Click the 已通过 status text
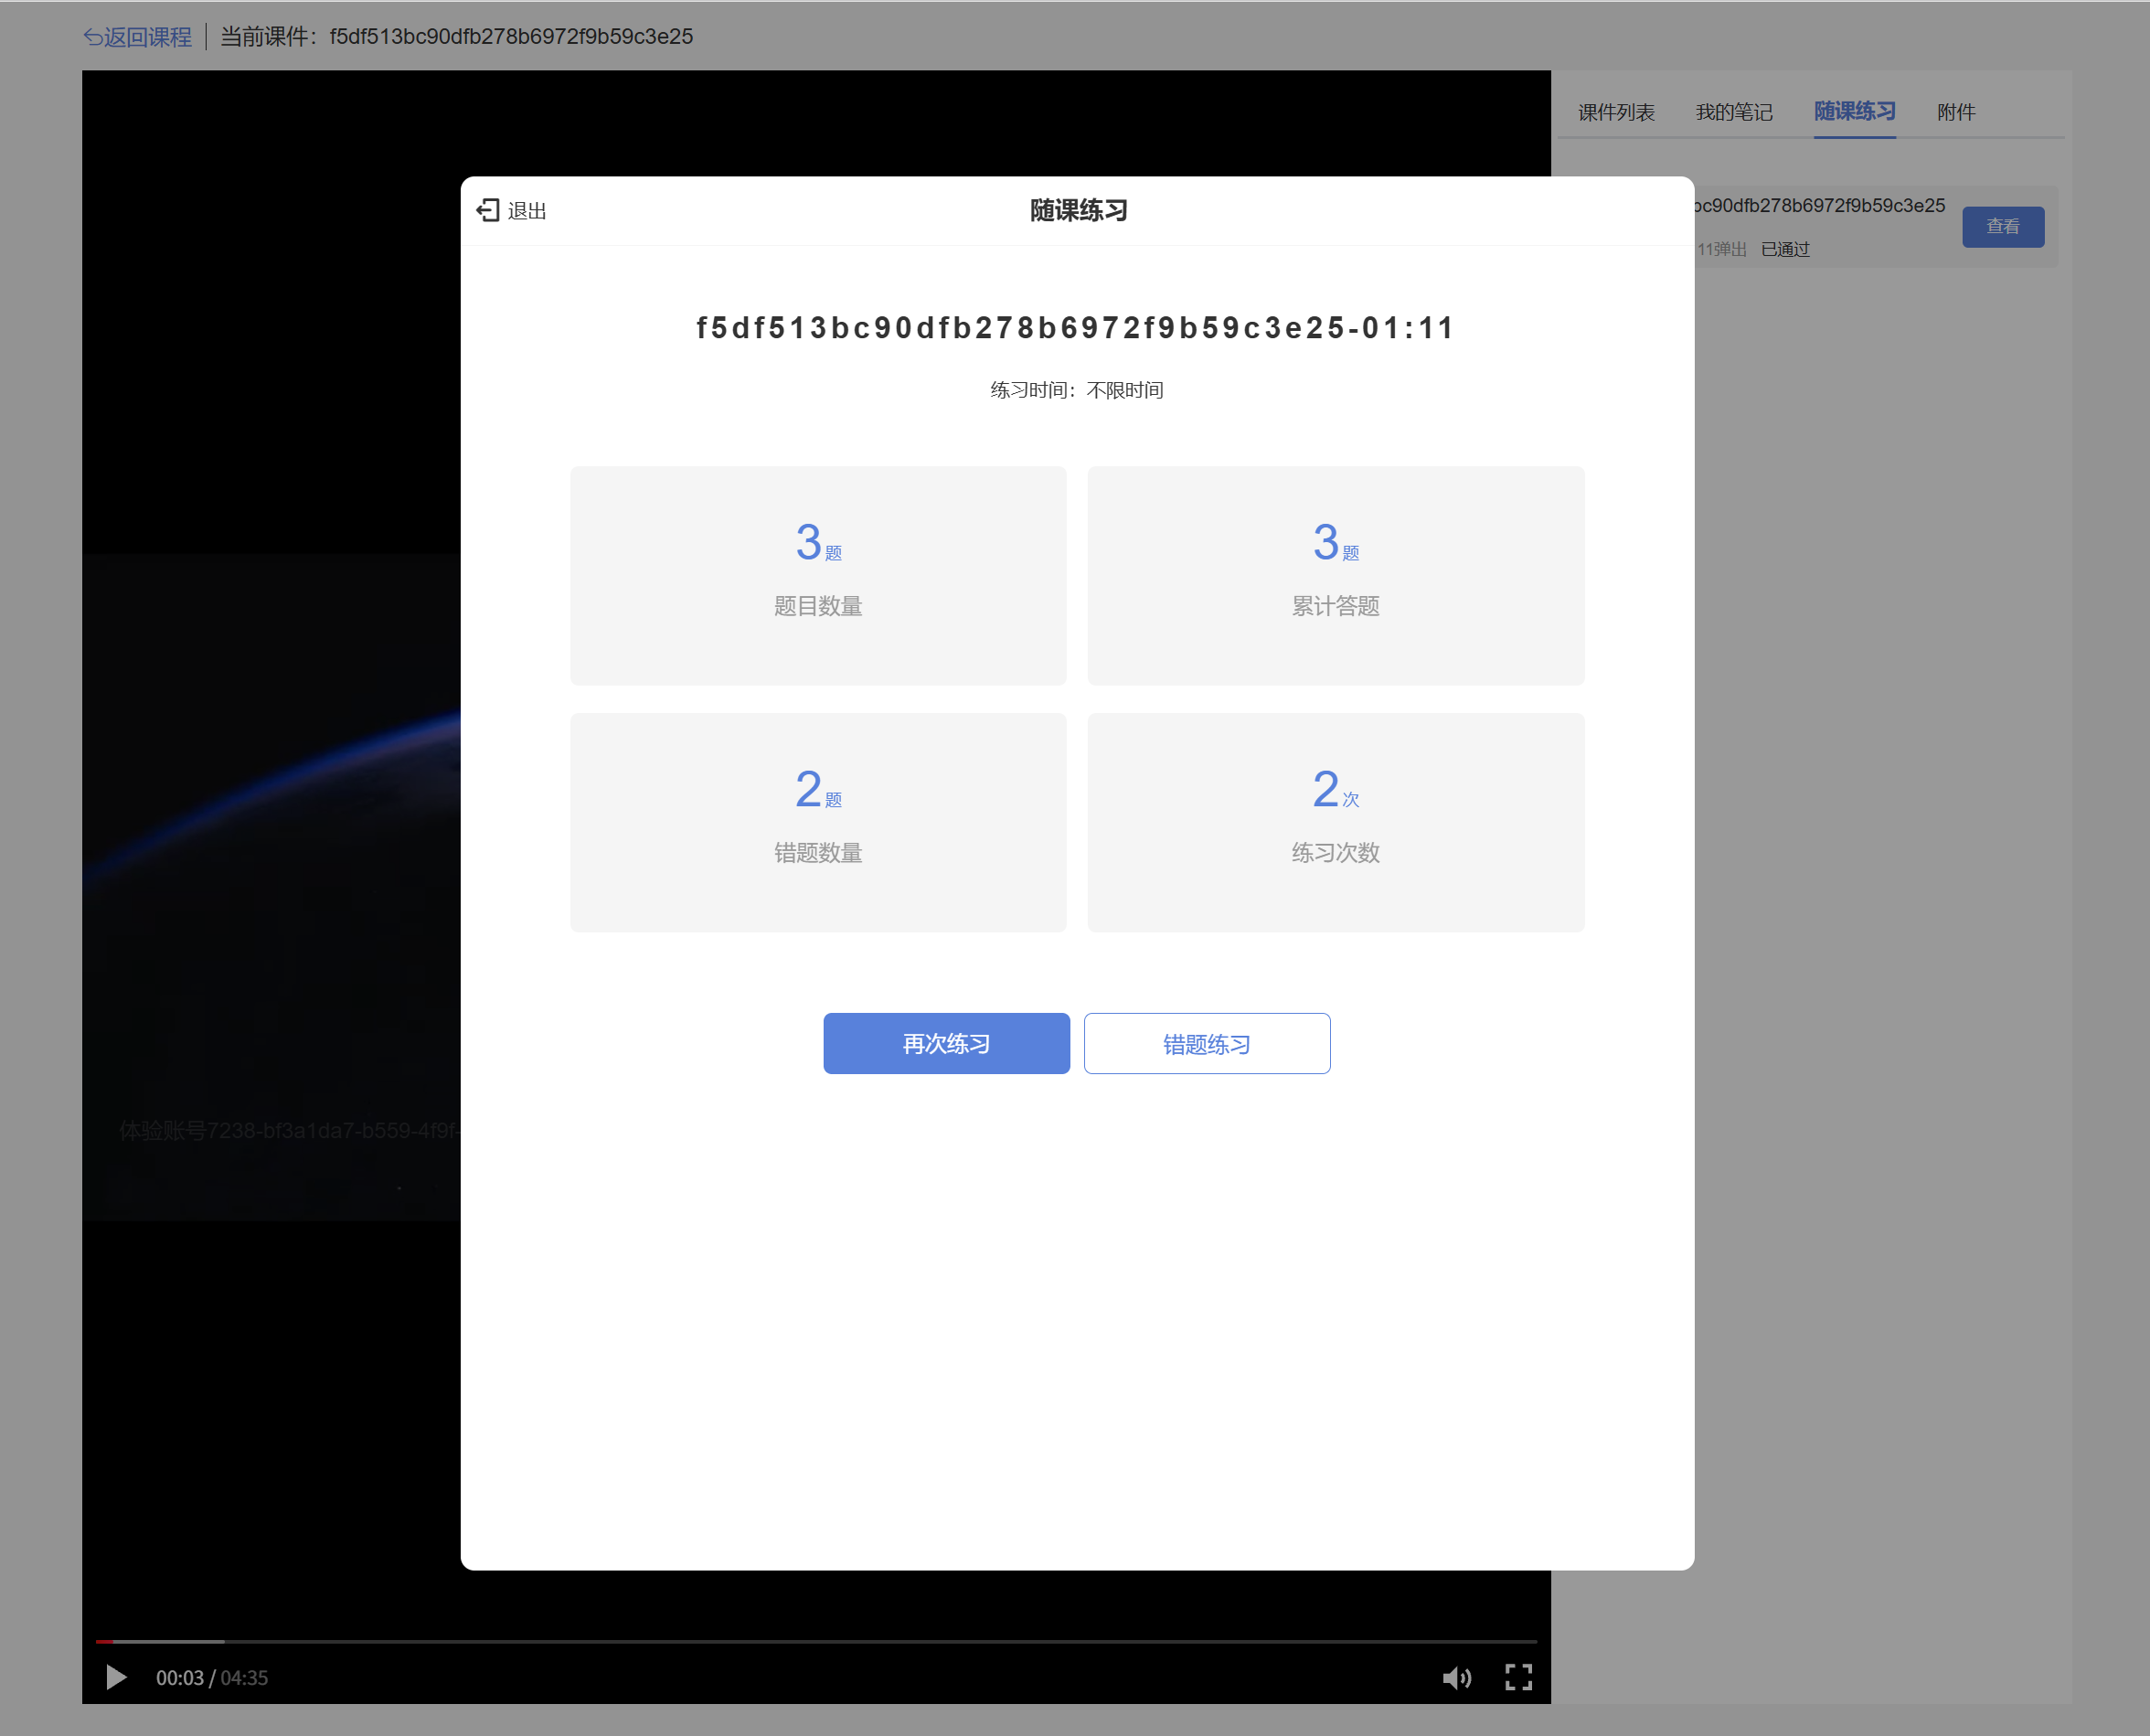The image size is (2150, 1736). tap(1785, 249)
